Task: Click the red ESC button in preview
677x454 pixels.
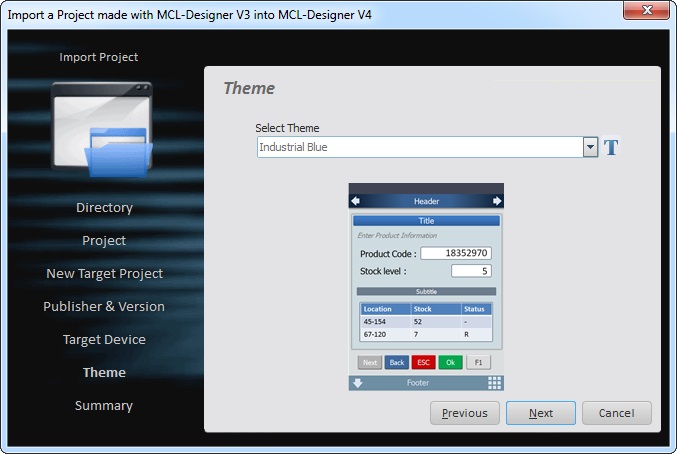Action: [423, 362]
